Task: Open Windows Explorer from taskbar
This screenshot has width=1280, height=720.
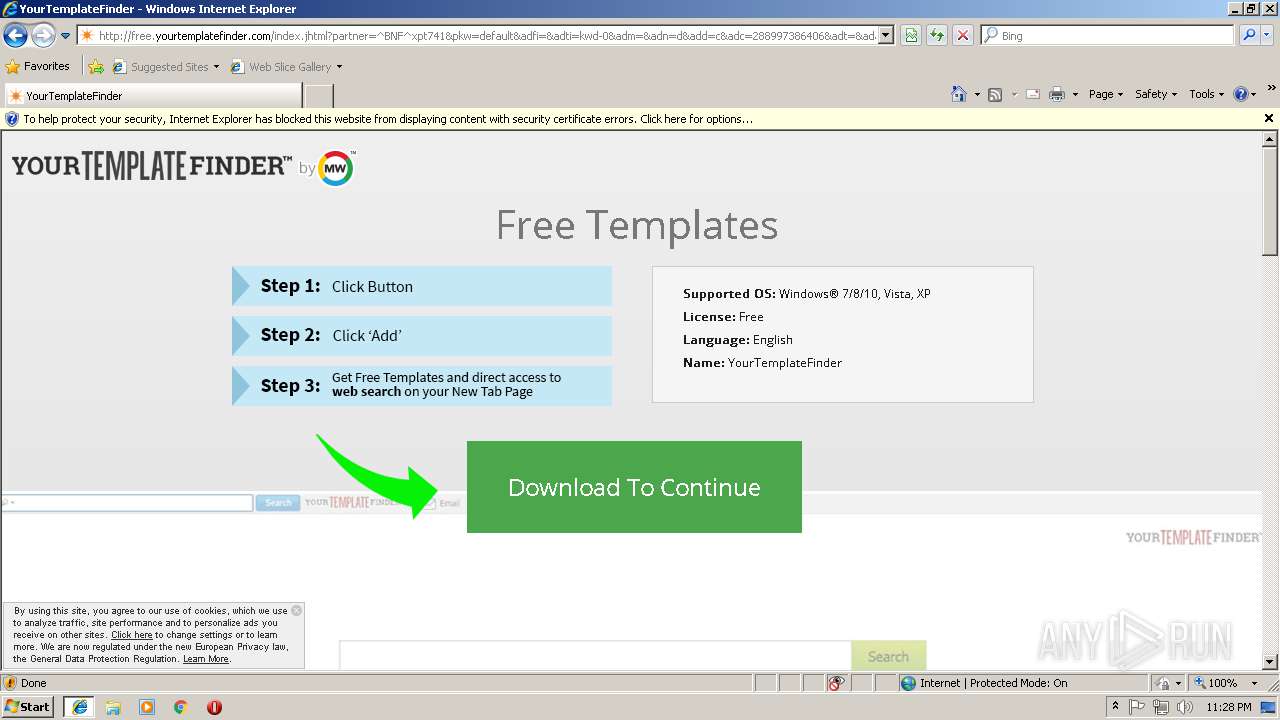Action: pos(113,707)
